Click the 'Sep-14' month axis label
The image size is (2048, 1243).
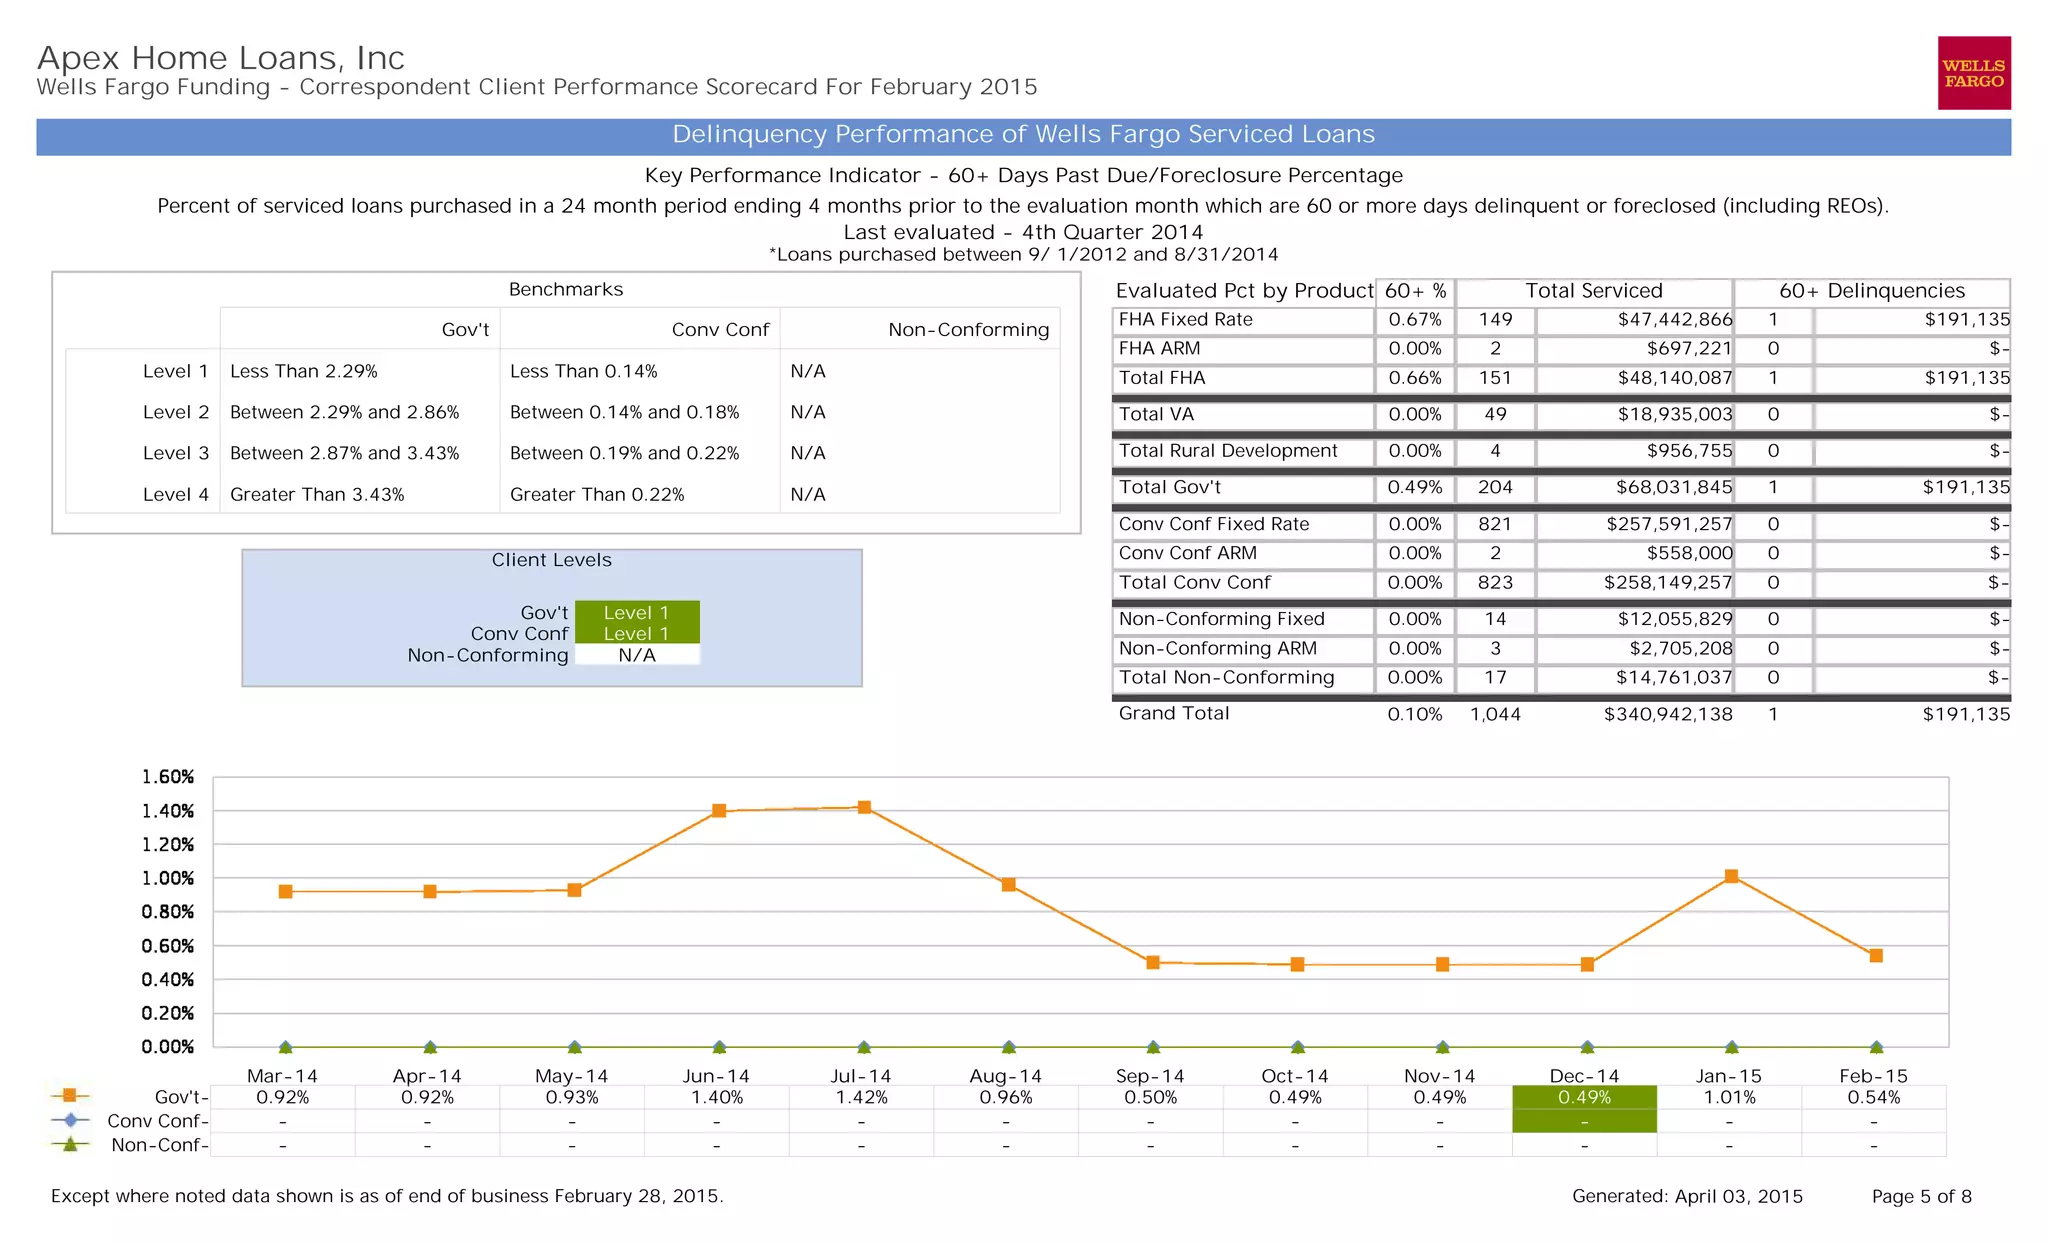pyautogui.click(x=1151, y=1076)
